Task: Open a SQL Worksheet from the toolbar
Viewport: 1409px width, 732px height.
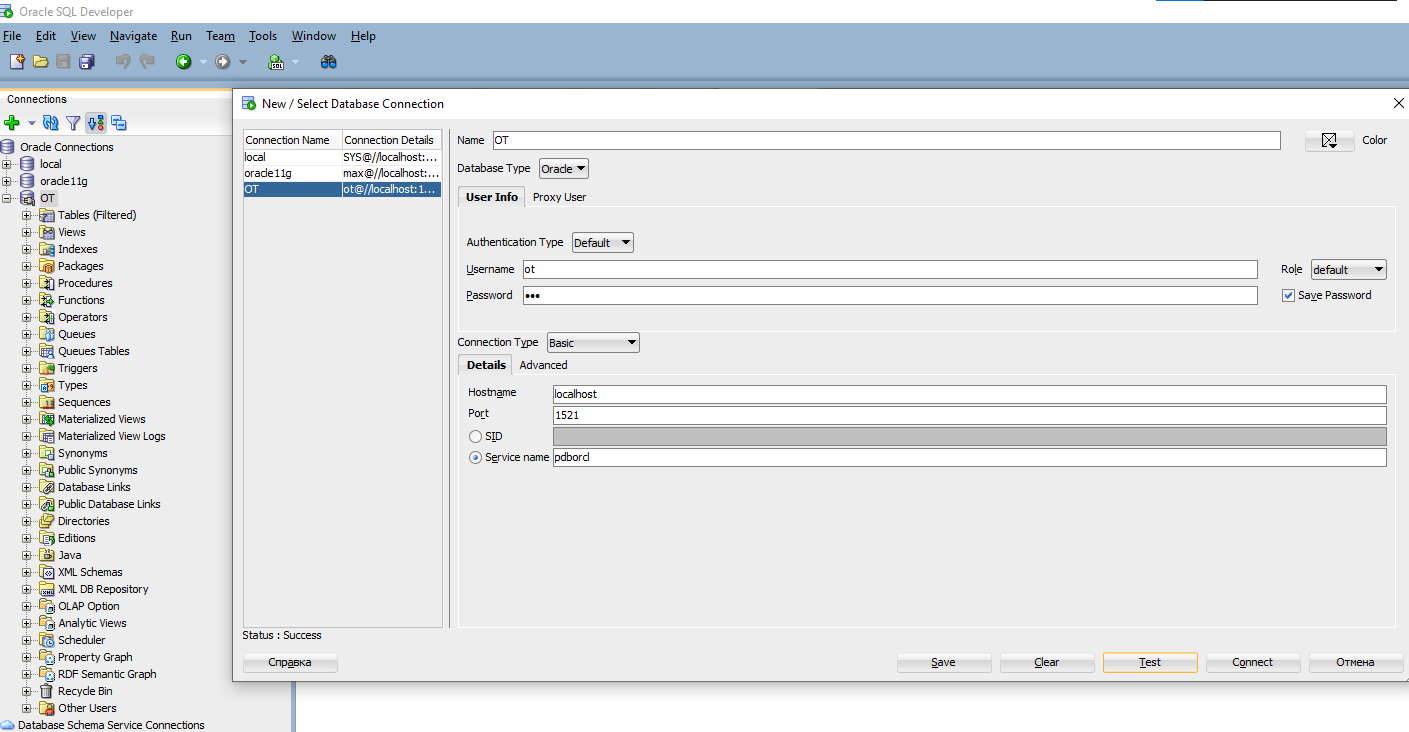Action: point(276,62)
